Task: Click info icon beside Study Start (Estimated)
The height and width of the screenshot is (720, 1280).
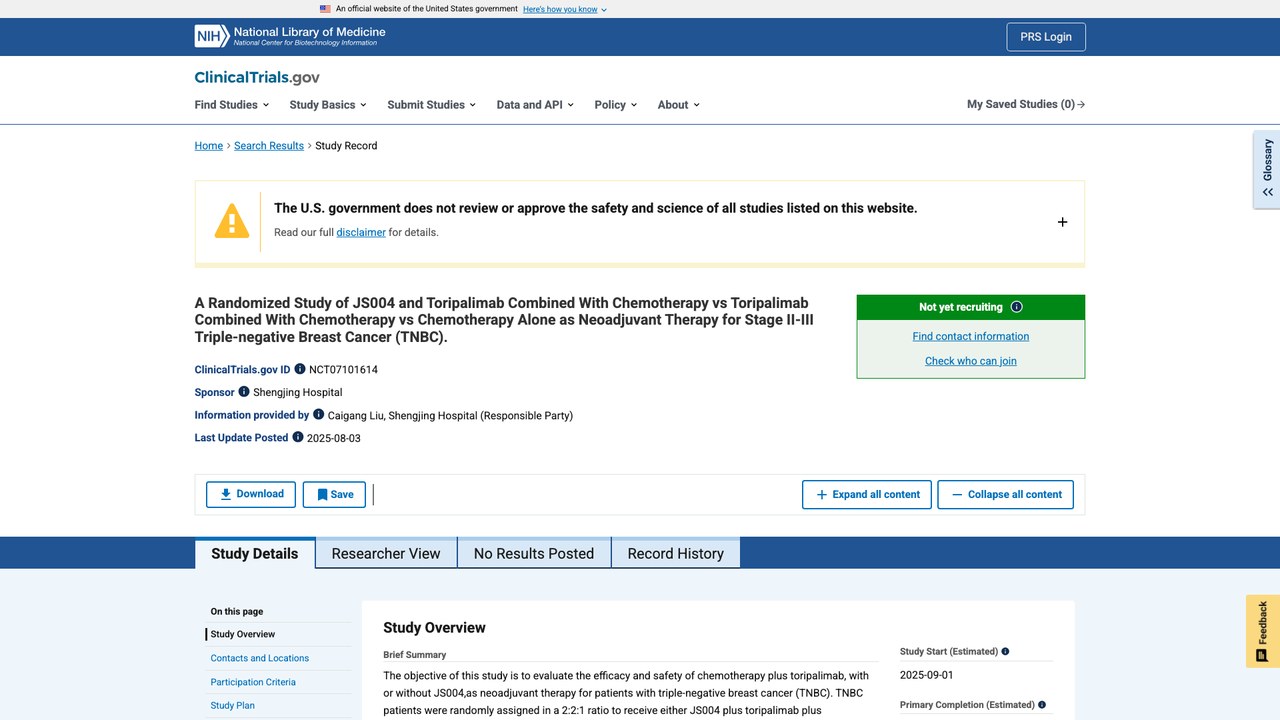Action: click(x=1005, y=652)
